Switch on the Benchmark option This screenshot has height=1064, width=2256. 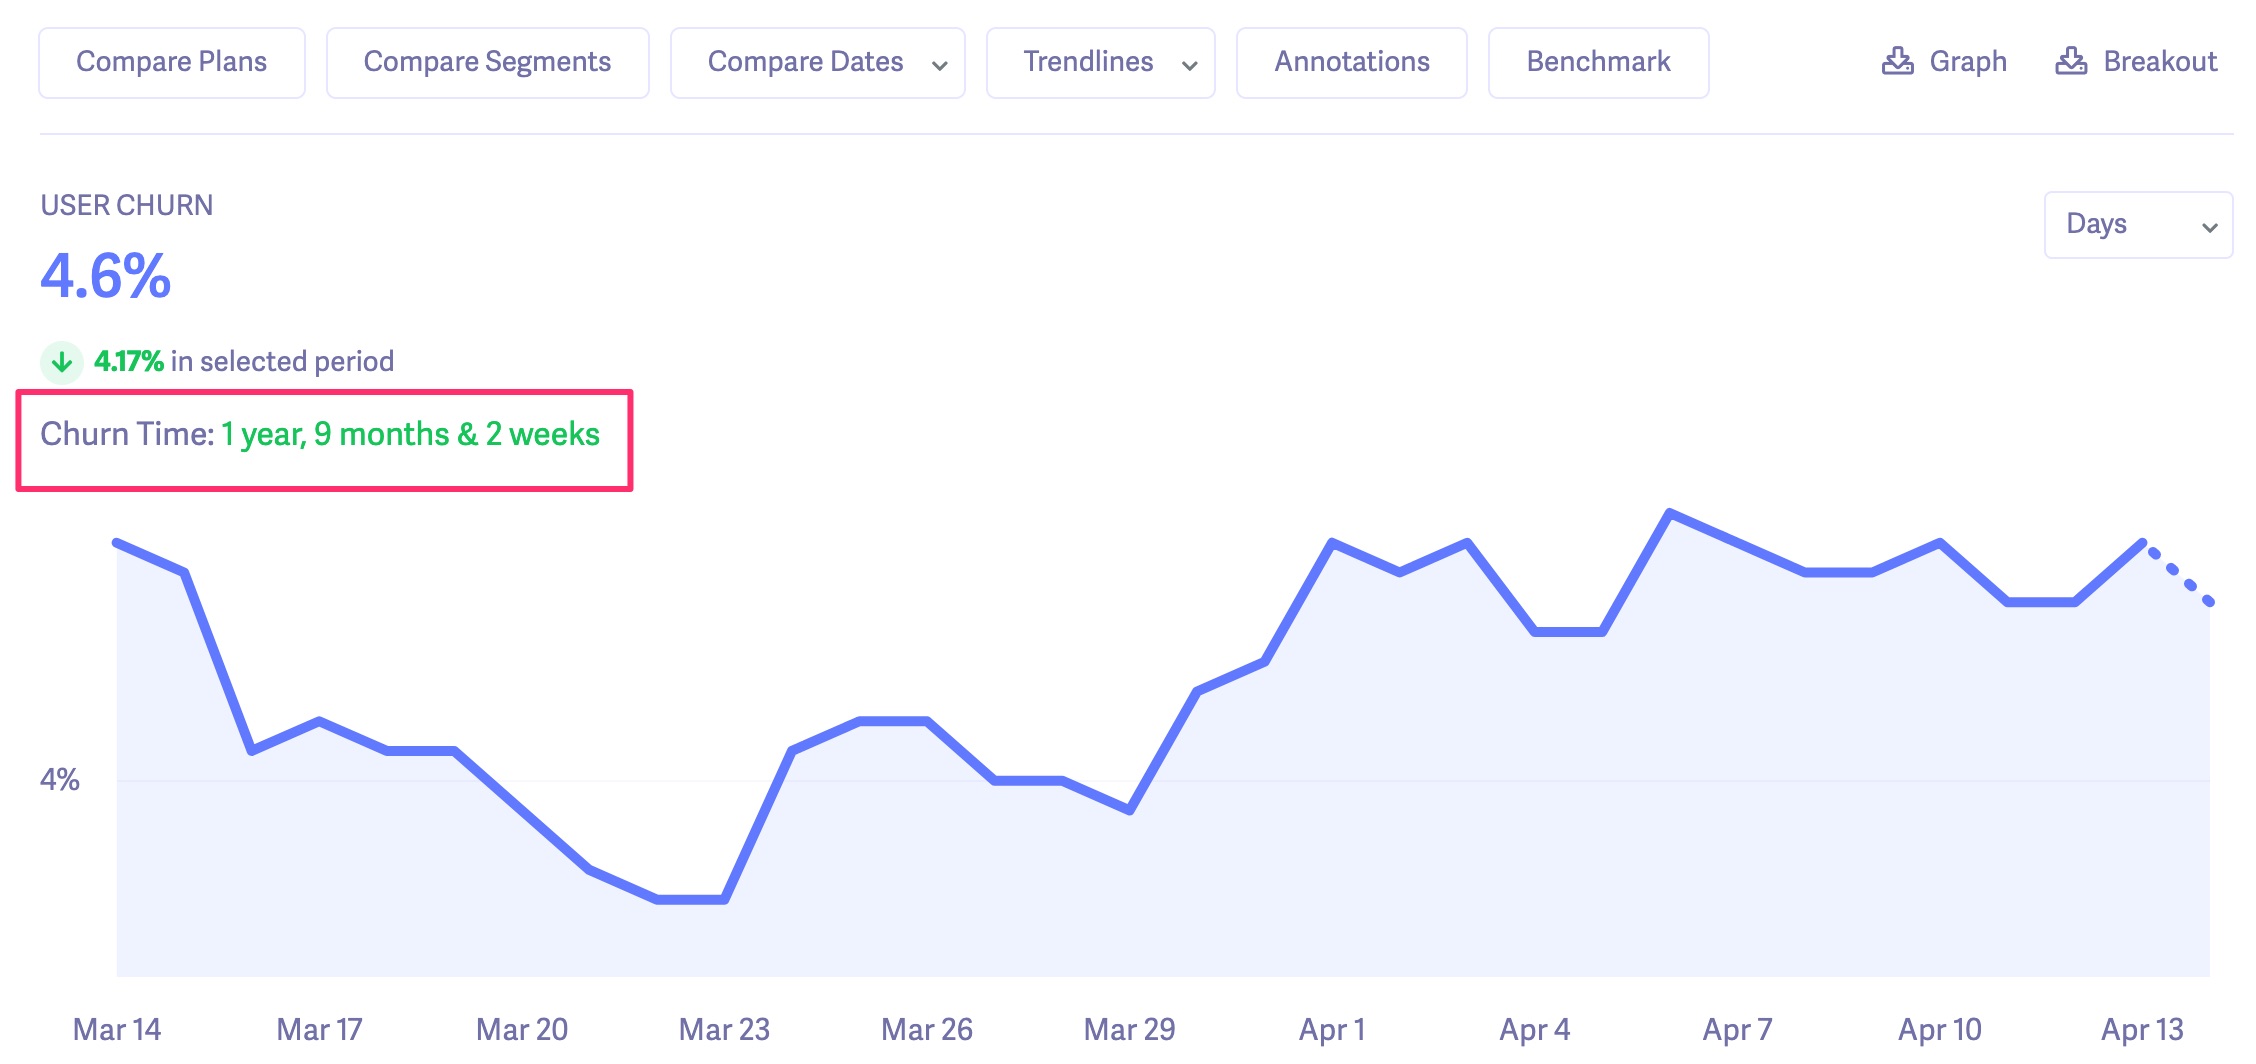point(1598,63)
